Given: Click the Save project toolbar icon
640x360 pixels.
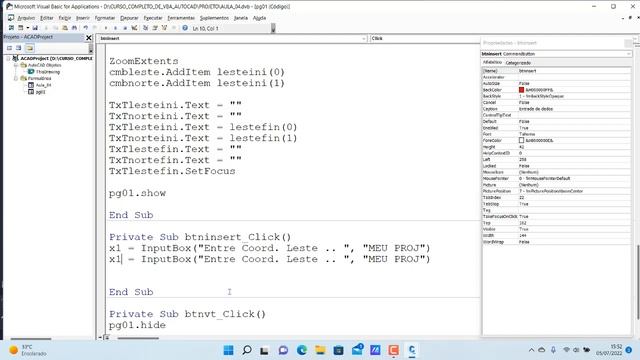Looking at the screenshot, I should (35, 28).
